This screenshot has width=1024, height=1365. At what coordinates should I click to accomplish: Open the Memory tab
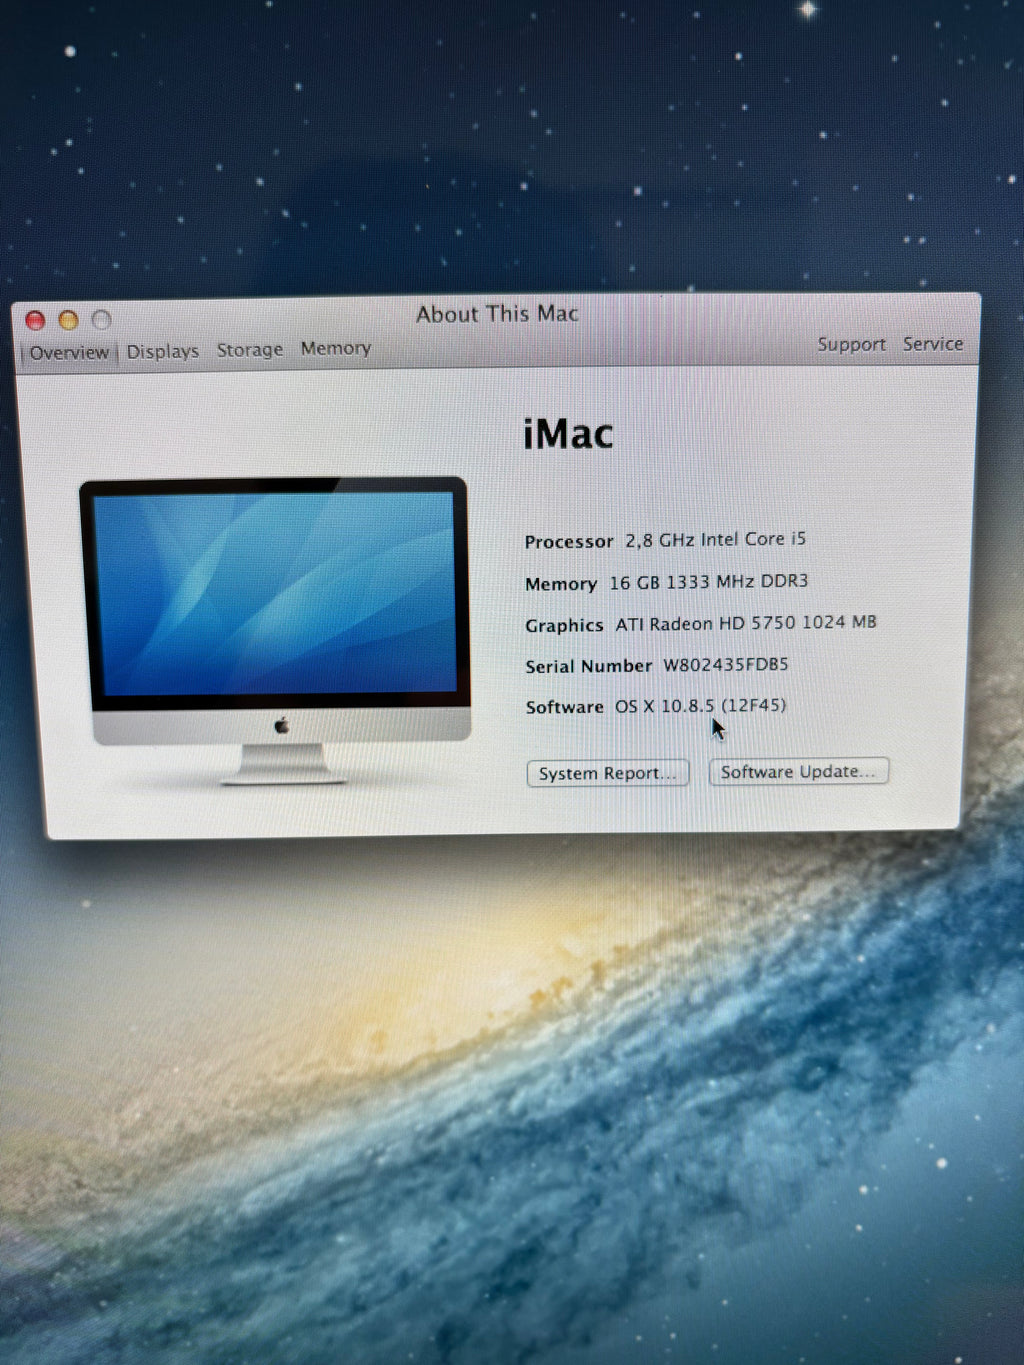click(335, 348)
